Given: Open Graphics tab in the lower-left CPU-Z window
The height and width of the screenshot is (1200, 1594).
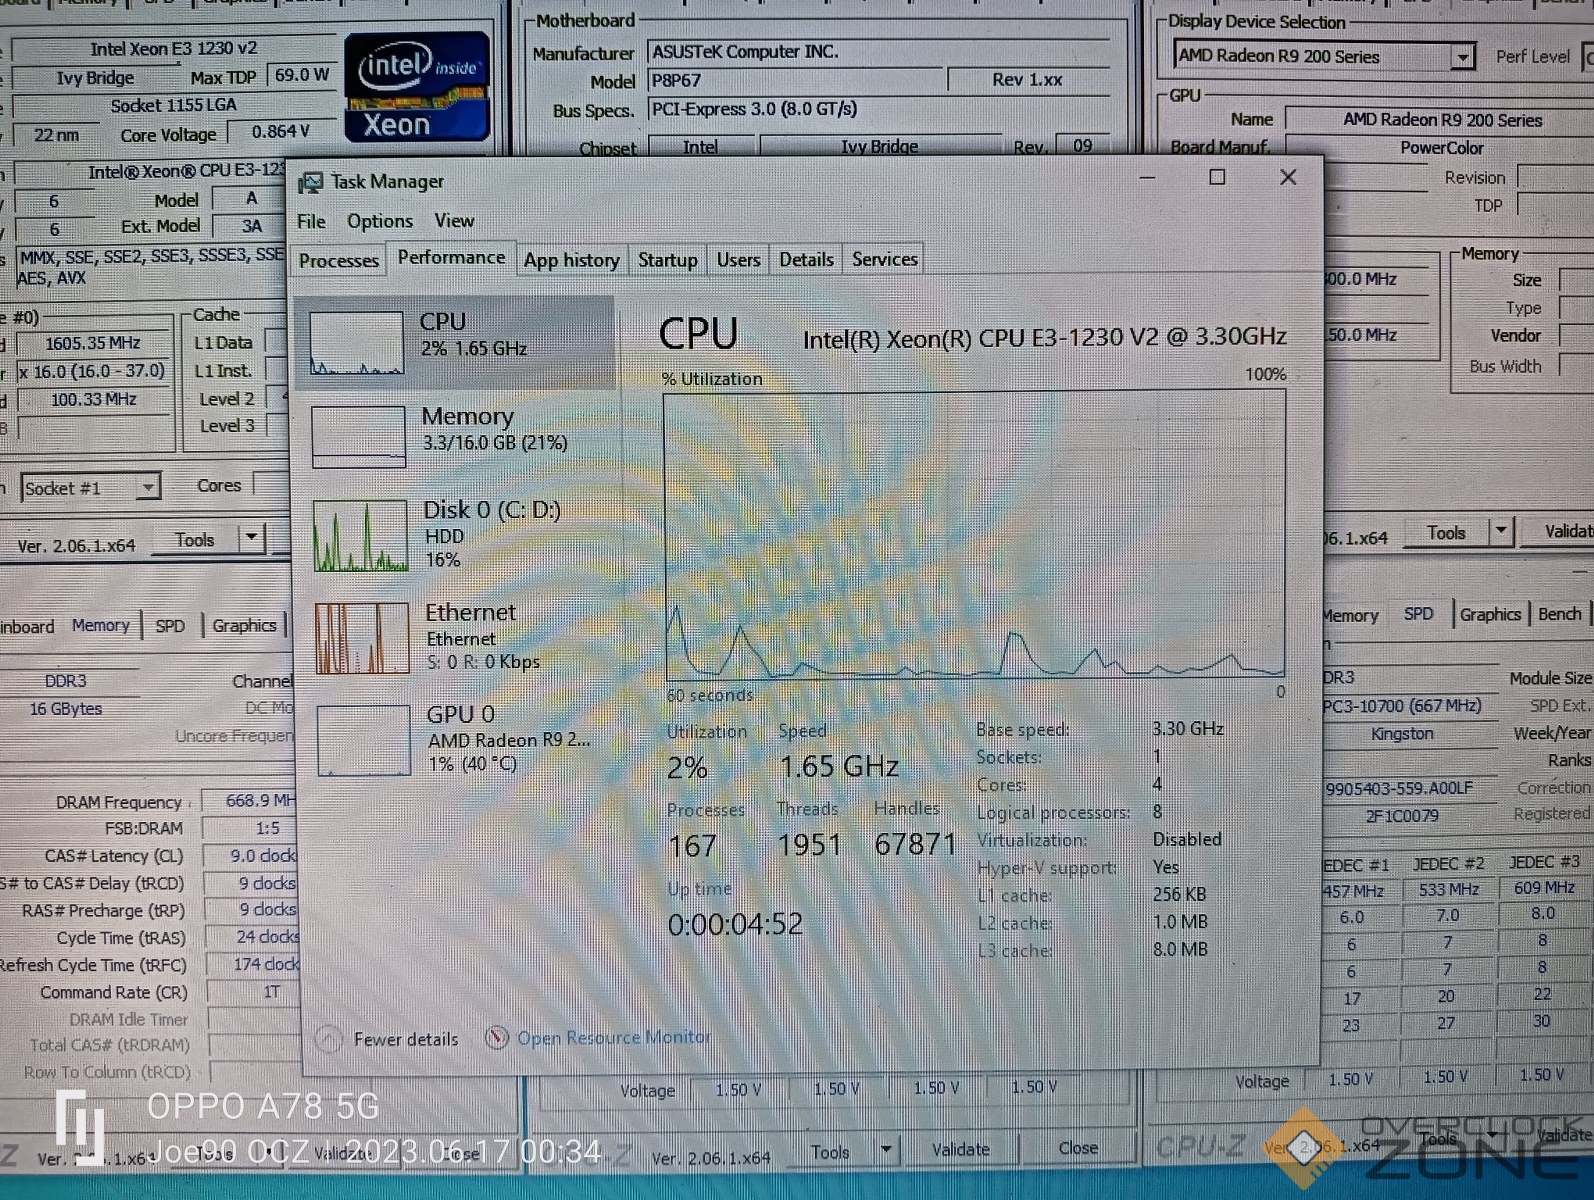Looking at the screenshot, I should [x=244, y=626].
